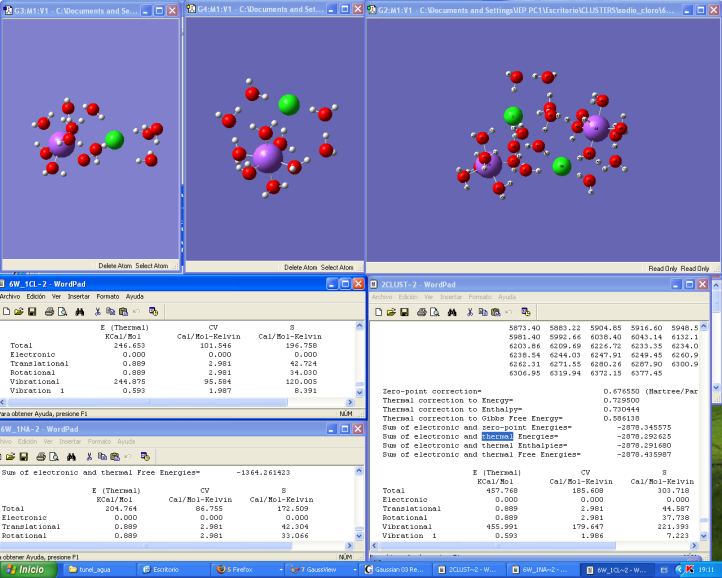722x578 pixels.
Task: Click green chlorine atom in G4 window
Action: point(289,105)
